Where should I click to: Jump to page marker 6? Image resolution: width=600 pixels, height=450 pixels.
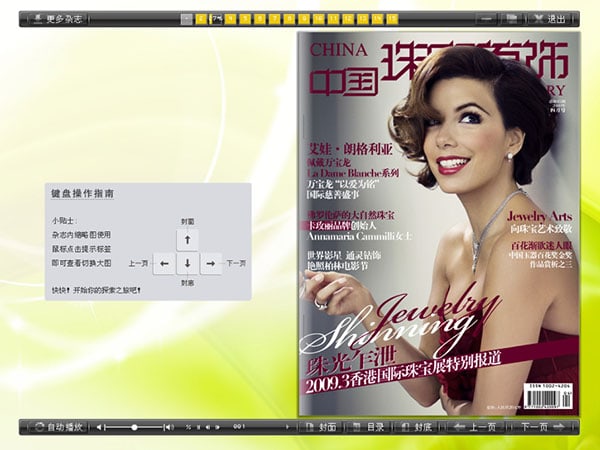260,19
